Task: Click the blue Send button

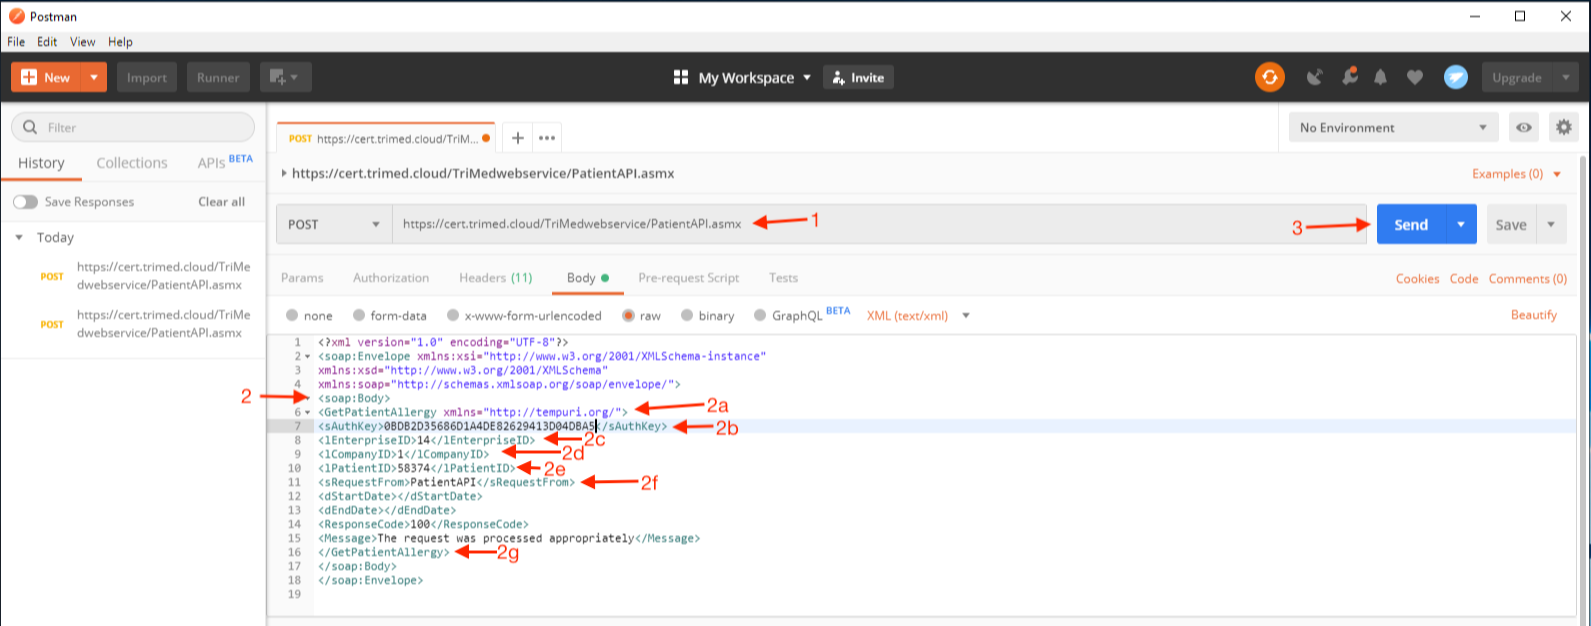Action: (x=1411, y=225)
